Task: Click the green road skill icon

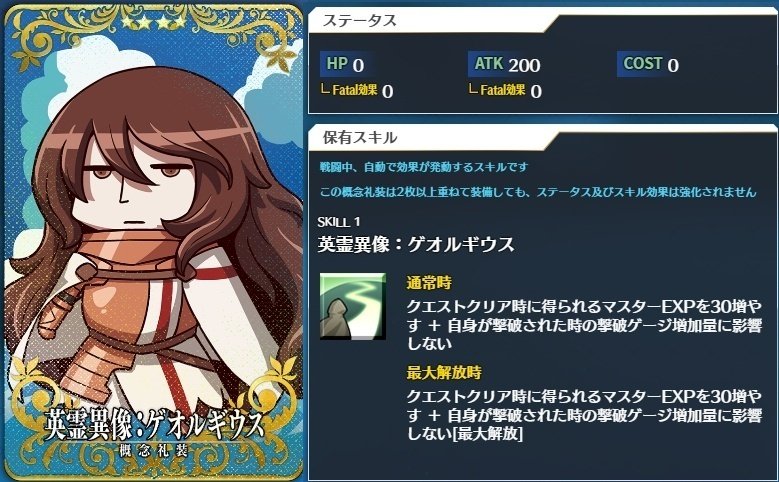Action: point(353,306)
